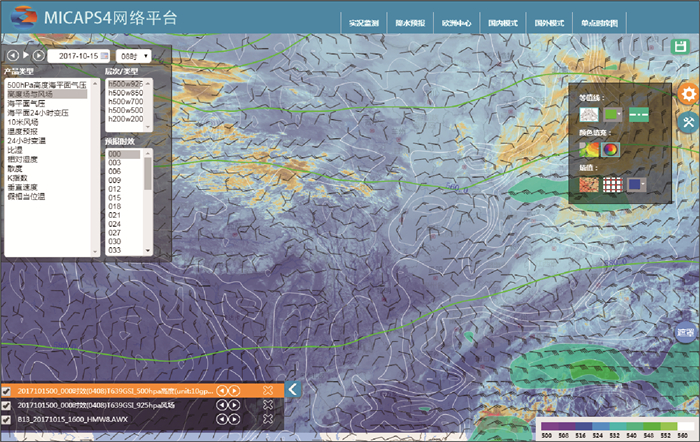700x442 pixels.
Task: Toggle the 925hpa wind field layer checkbox
Action: [x=7, y=405]
